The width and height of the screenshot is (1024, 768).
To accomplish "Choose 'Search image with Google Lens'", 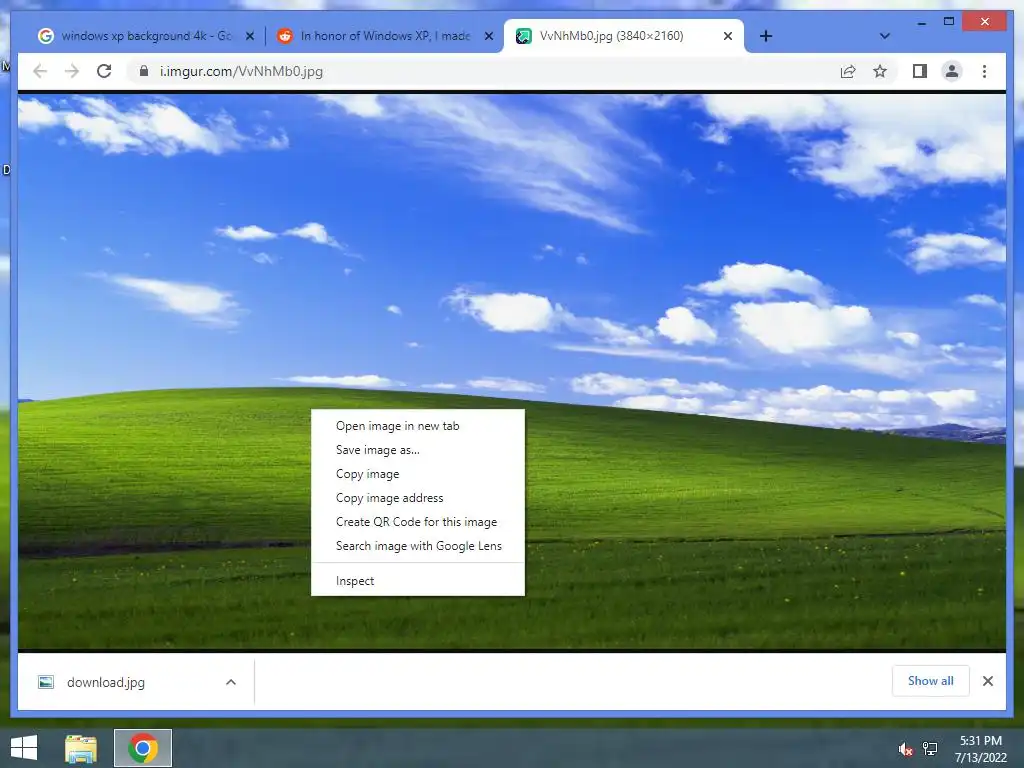I will pos(418,546).
